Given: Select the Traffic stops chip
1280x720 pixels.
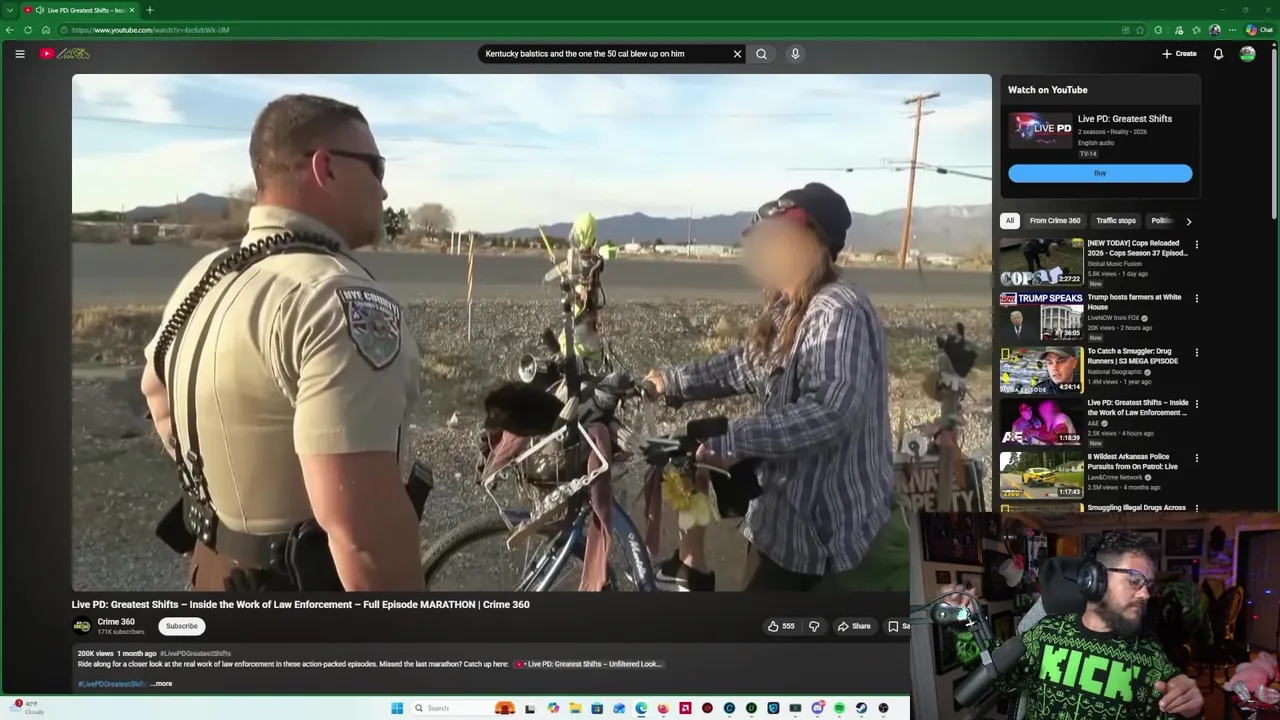Looking at the screenshot, I should (1116, 221).
